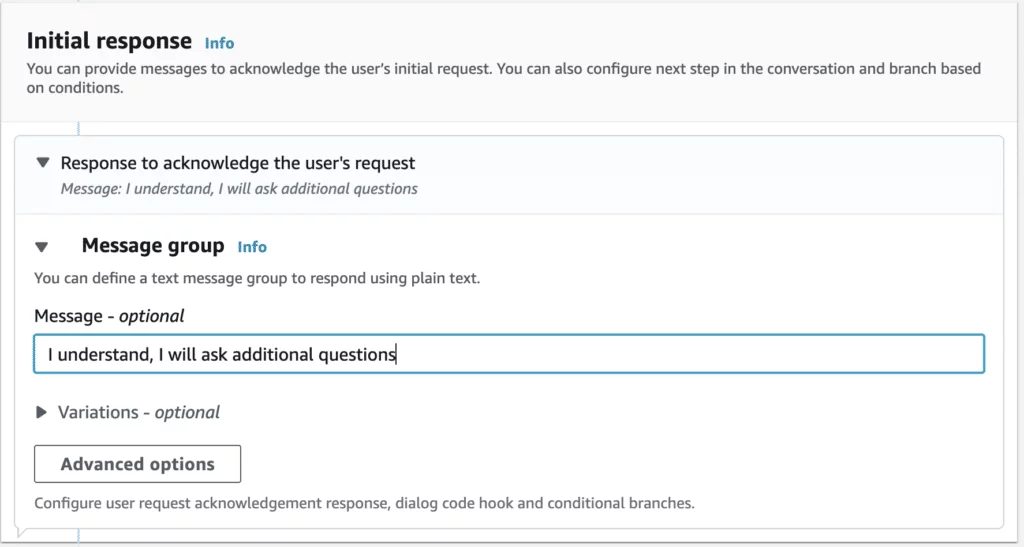Select the word 'understand' in Message field

tap(106, 354)
